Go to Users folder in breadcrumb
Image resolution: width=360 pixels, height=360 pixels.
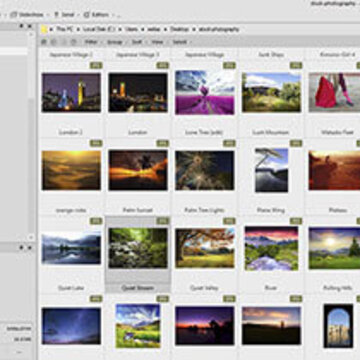pyautogui.click(x=132, y=29)
